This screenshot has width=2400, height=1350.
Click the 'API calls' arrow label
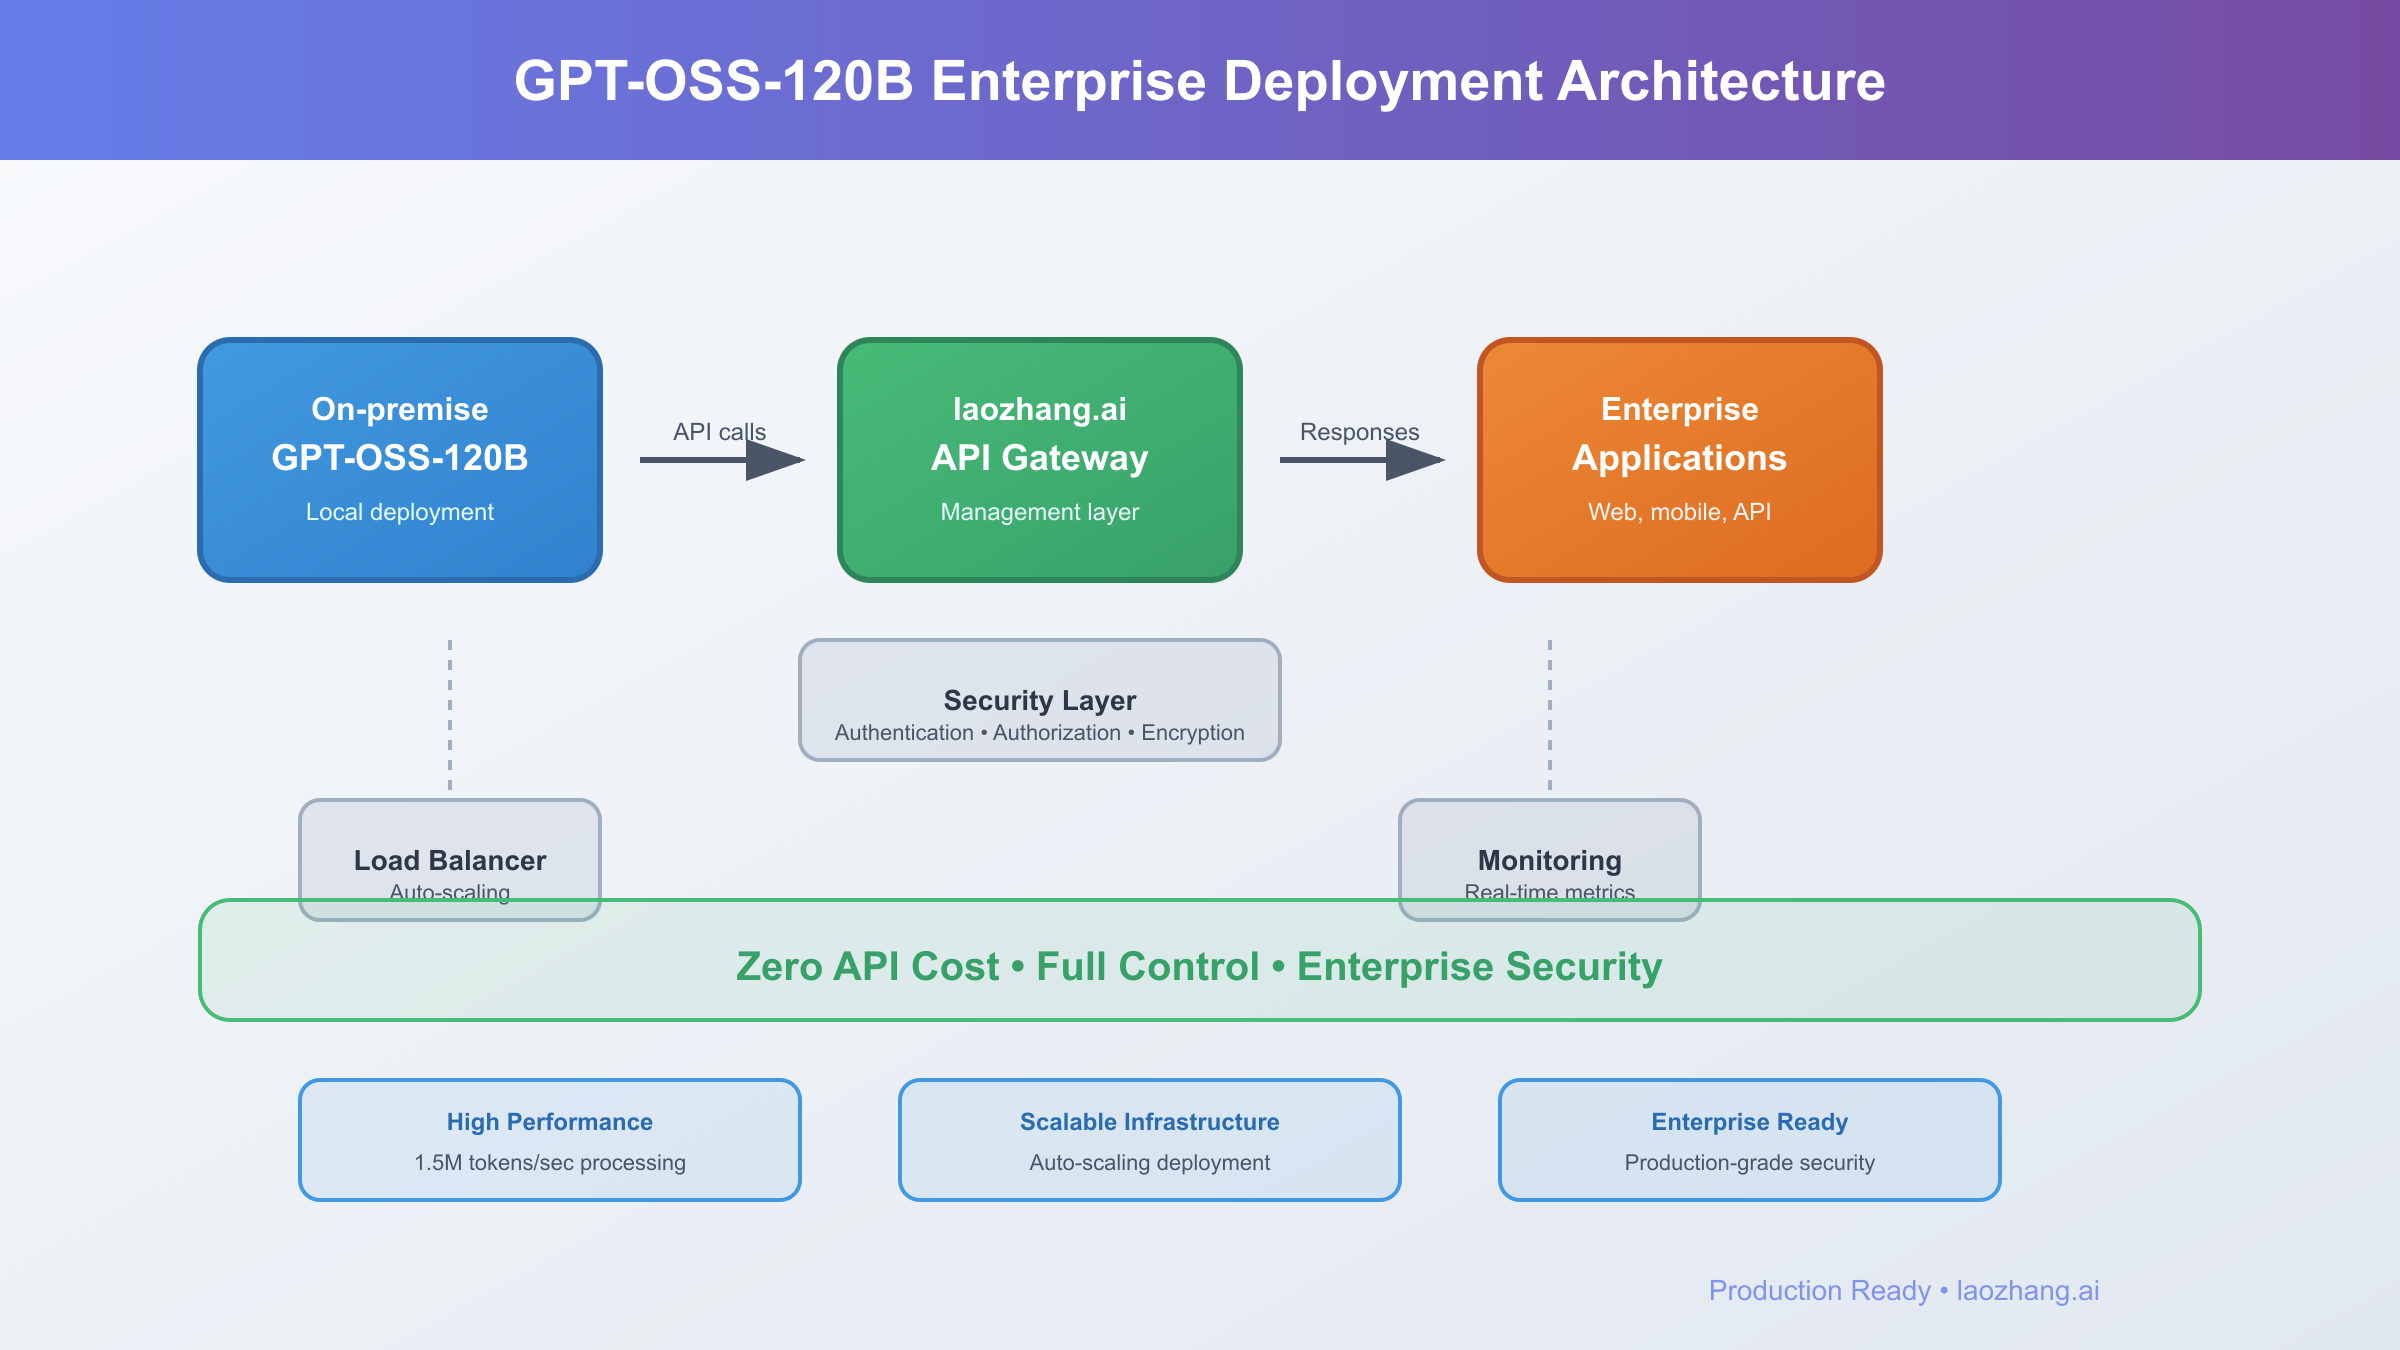coord(719,432)
